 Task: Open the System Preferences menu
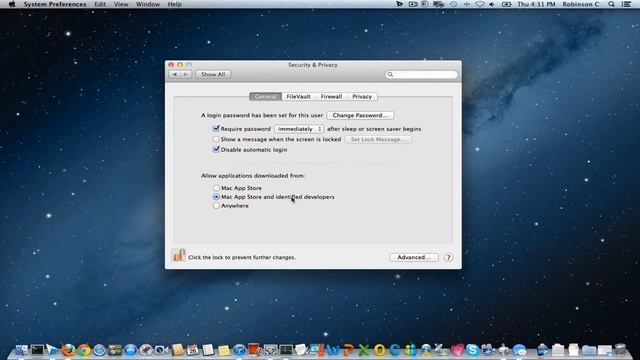tap(55, 4)
